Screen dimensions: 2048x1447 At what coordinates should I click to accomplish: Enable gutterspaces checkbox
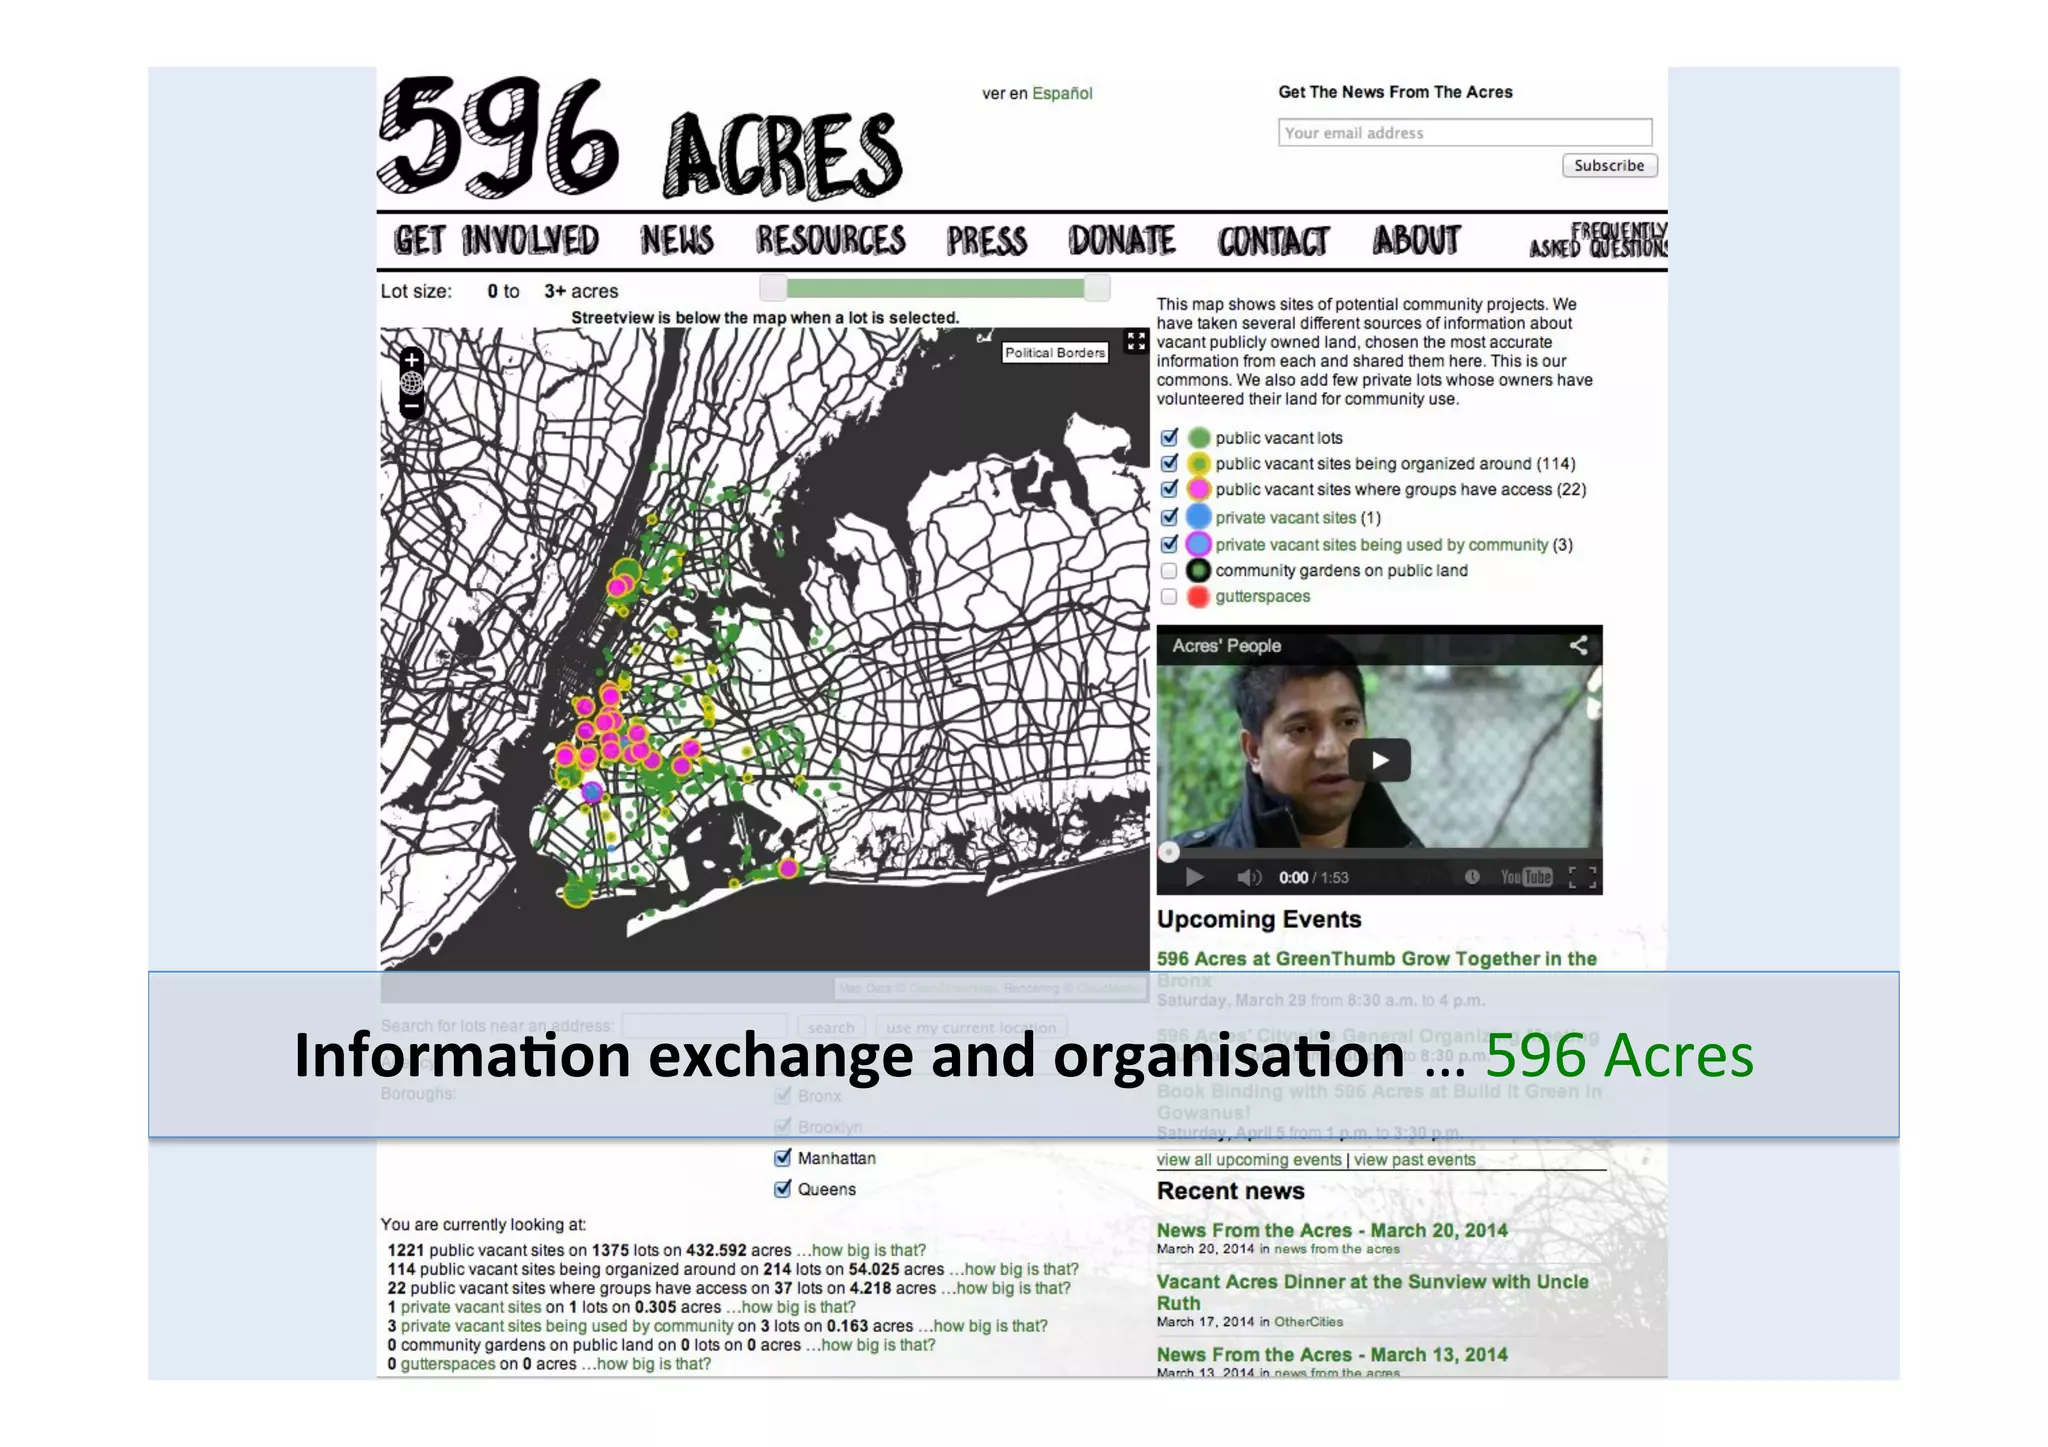[1169, 597]
